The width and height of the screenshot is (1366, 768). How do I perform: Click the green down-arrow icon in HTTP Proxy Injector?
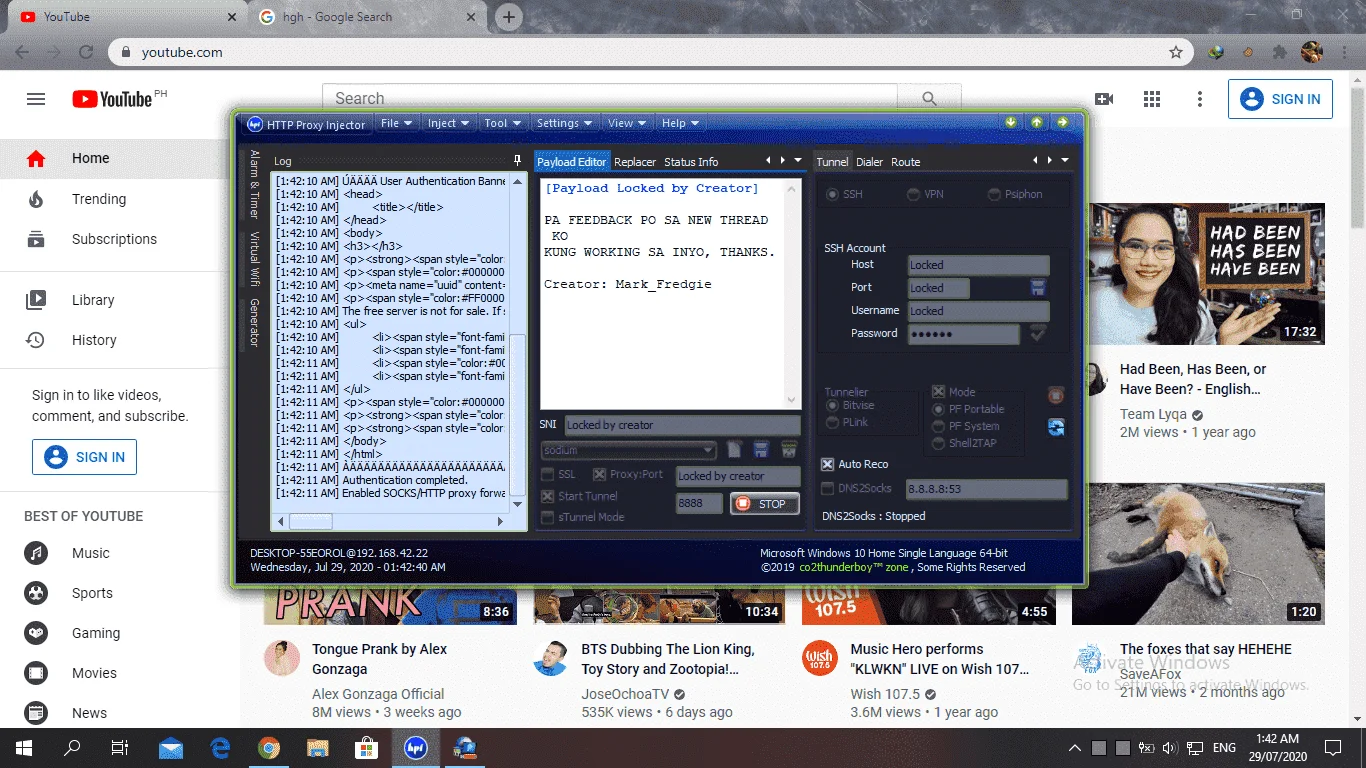tap(1011, 123)
